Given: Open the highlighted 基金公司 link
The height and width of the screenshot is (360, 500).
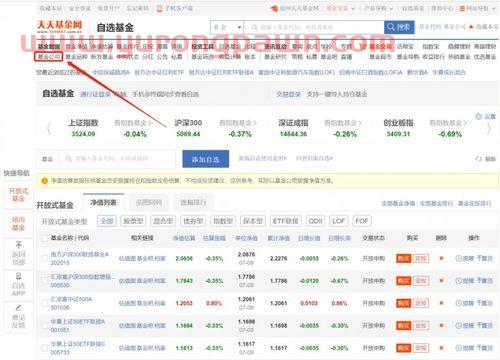Looking at the screenshot, I should [x=48, y=57].
